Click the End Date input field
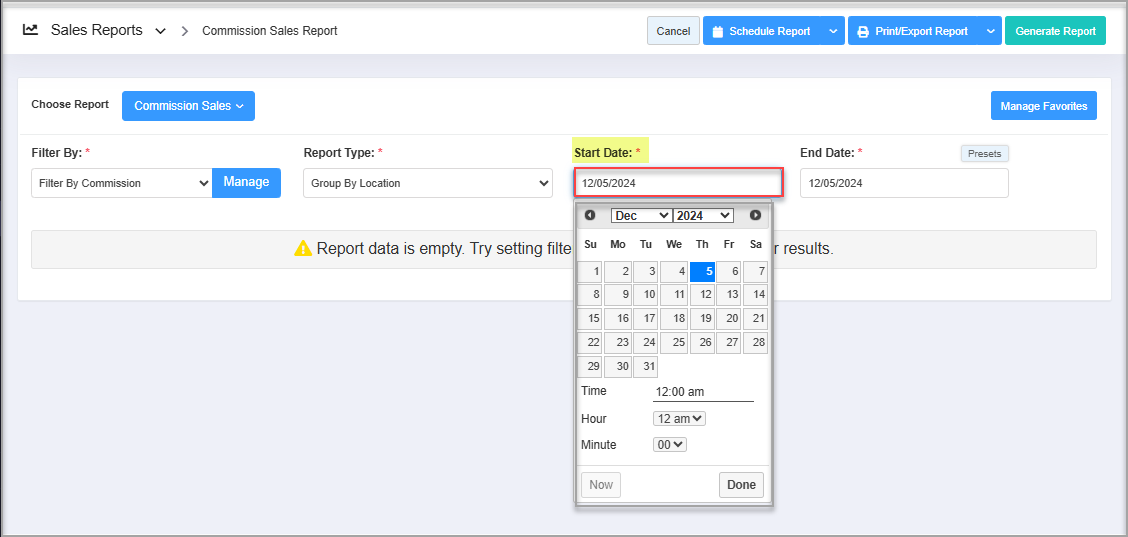 [x=904, y=183]
